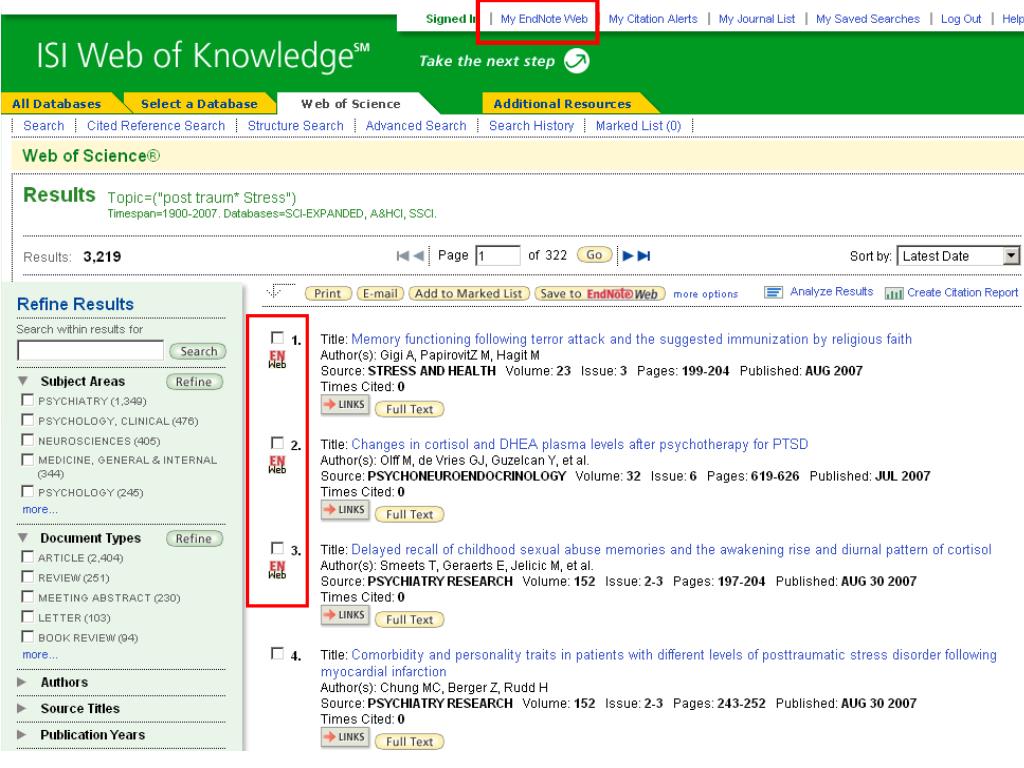Click the page number input field
1024x768 pixels.
pyautogui.click(x=498, y=255)
